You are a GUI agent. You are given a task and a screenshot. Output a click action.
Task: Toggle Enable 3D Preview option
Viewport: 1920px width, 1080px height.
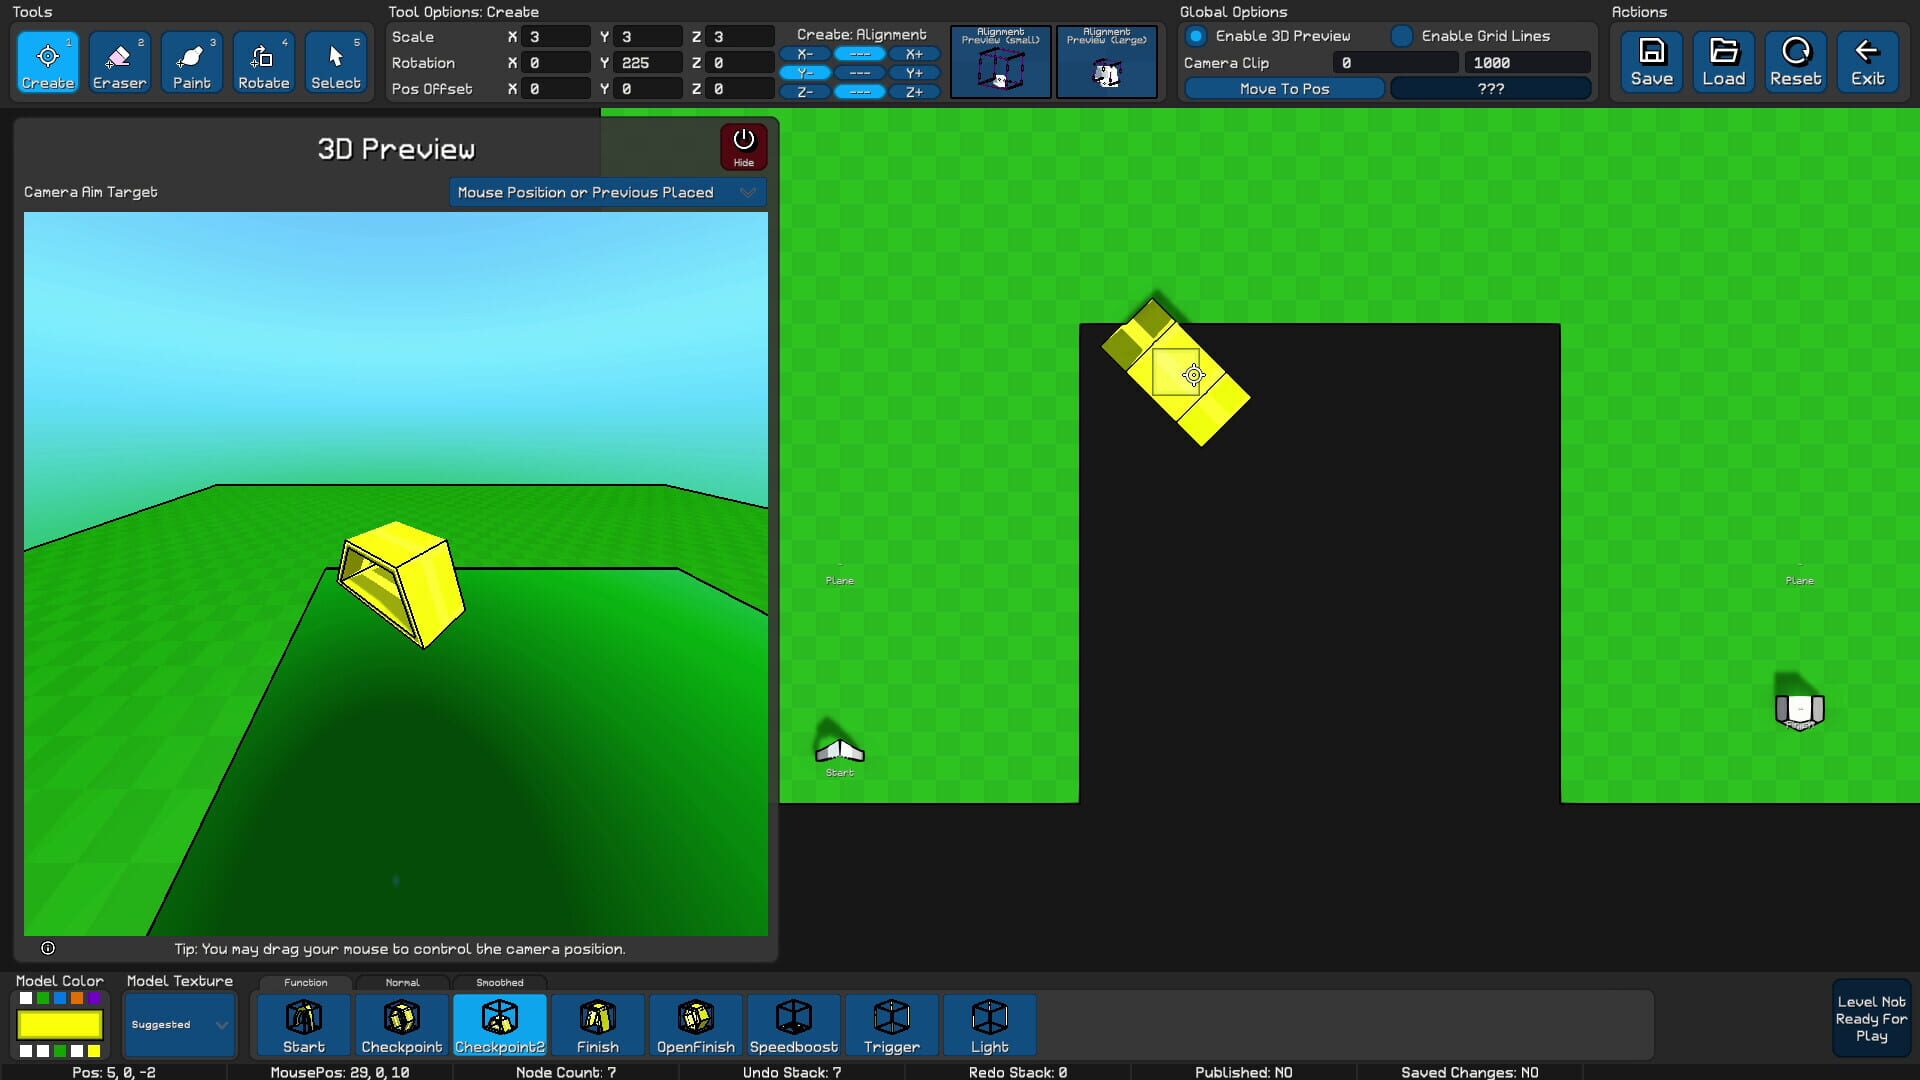1196,36
